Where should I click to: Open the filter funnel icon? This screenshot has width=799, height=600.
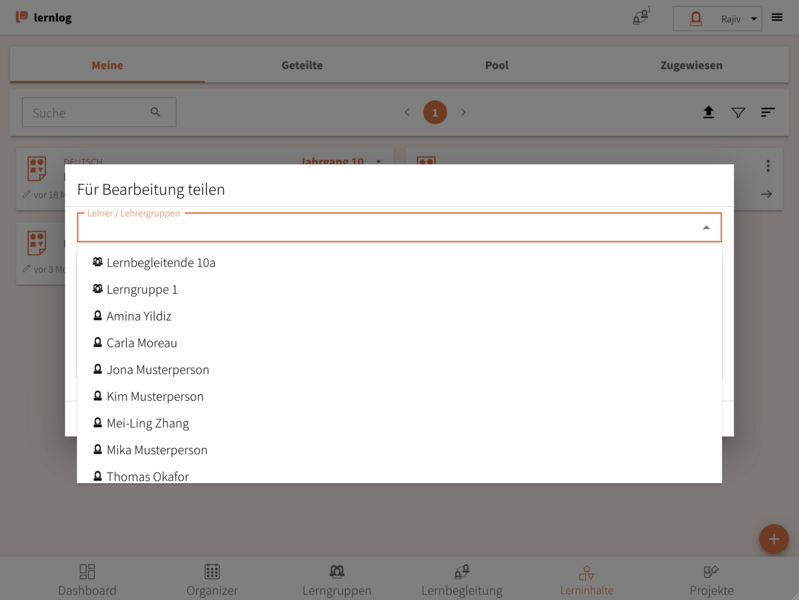click(x=738, y=113)
